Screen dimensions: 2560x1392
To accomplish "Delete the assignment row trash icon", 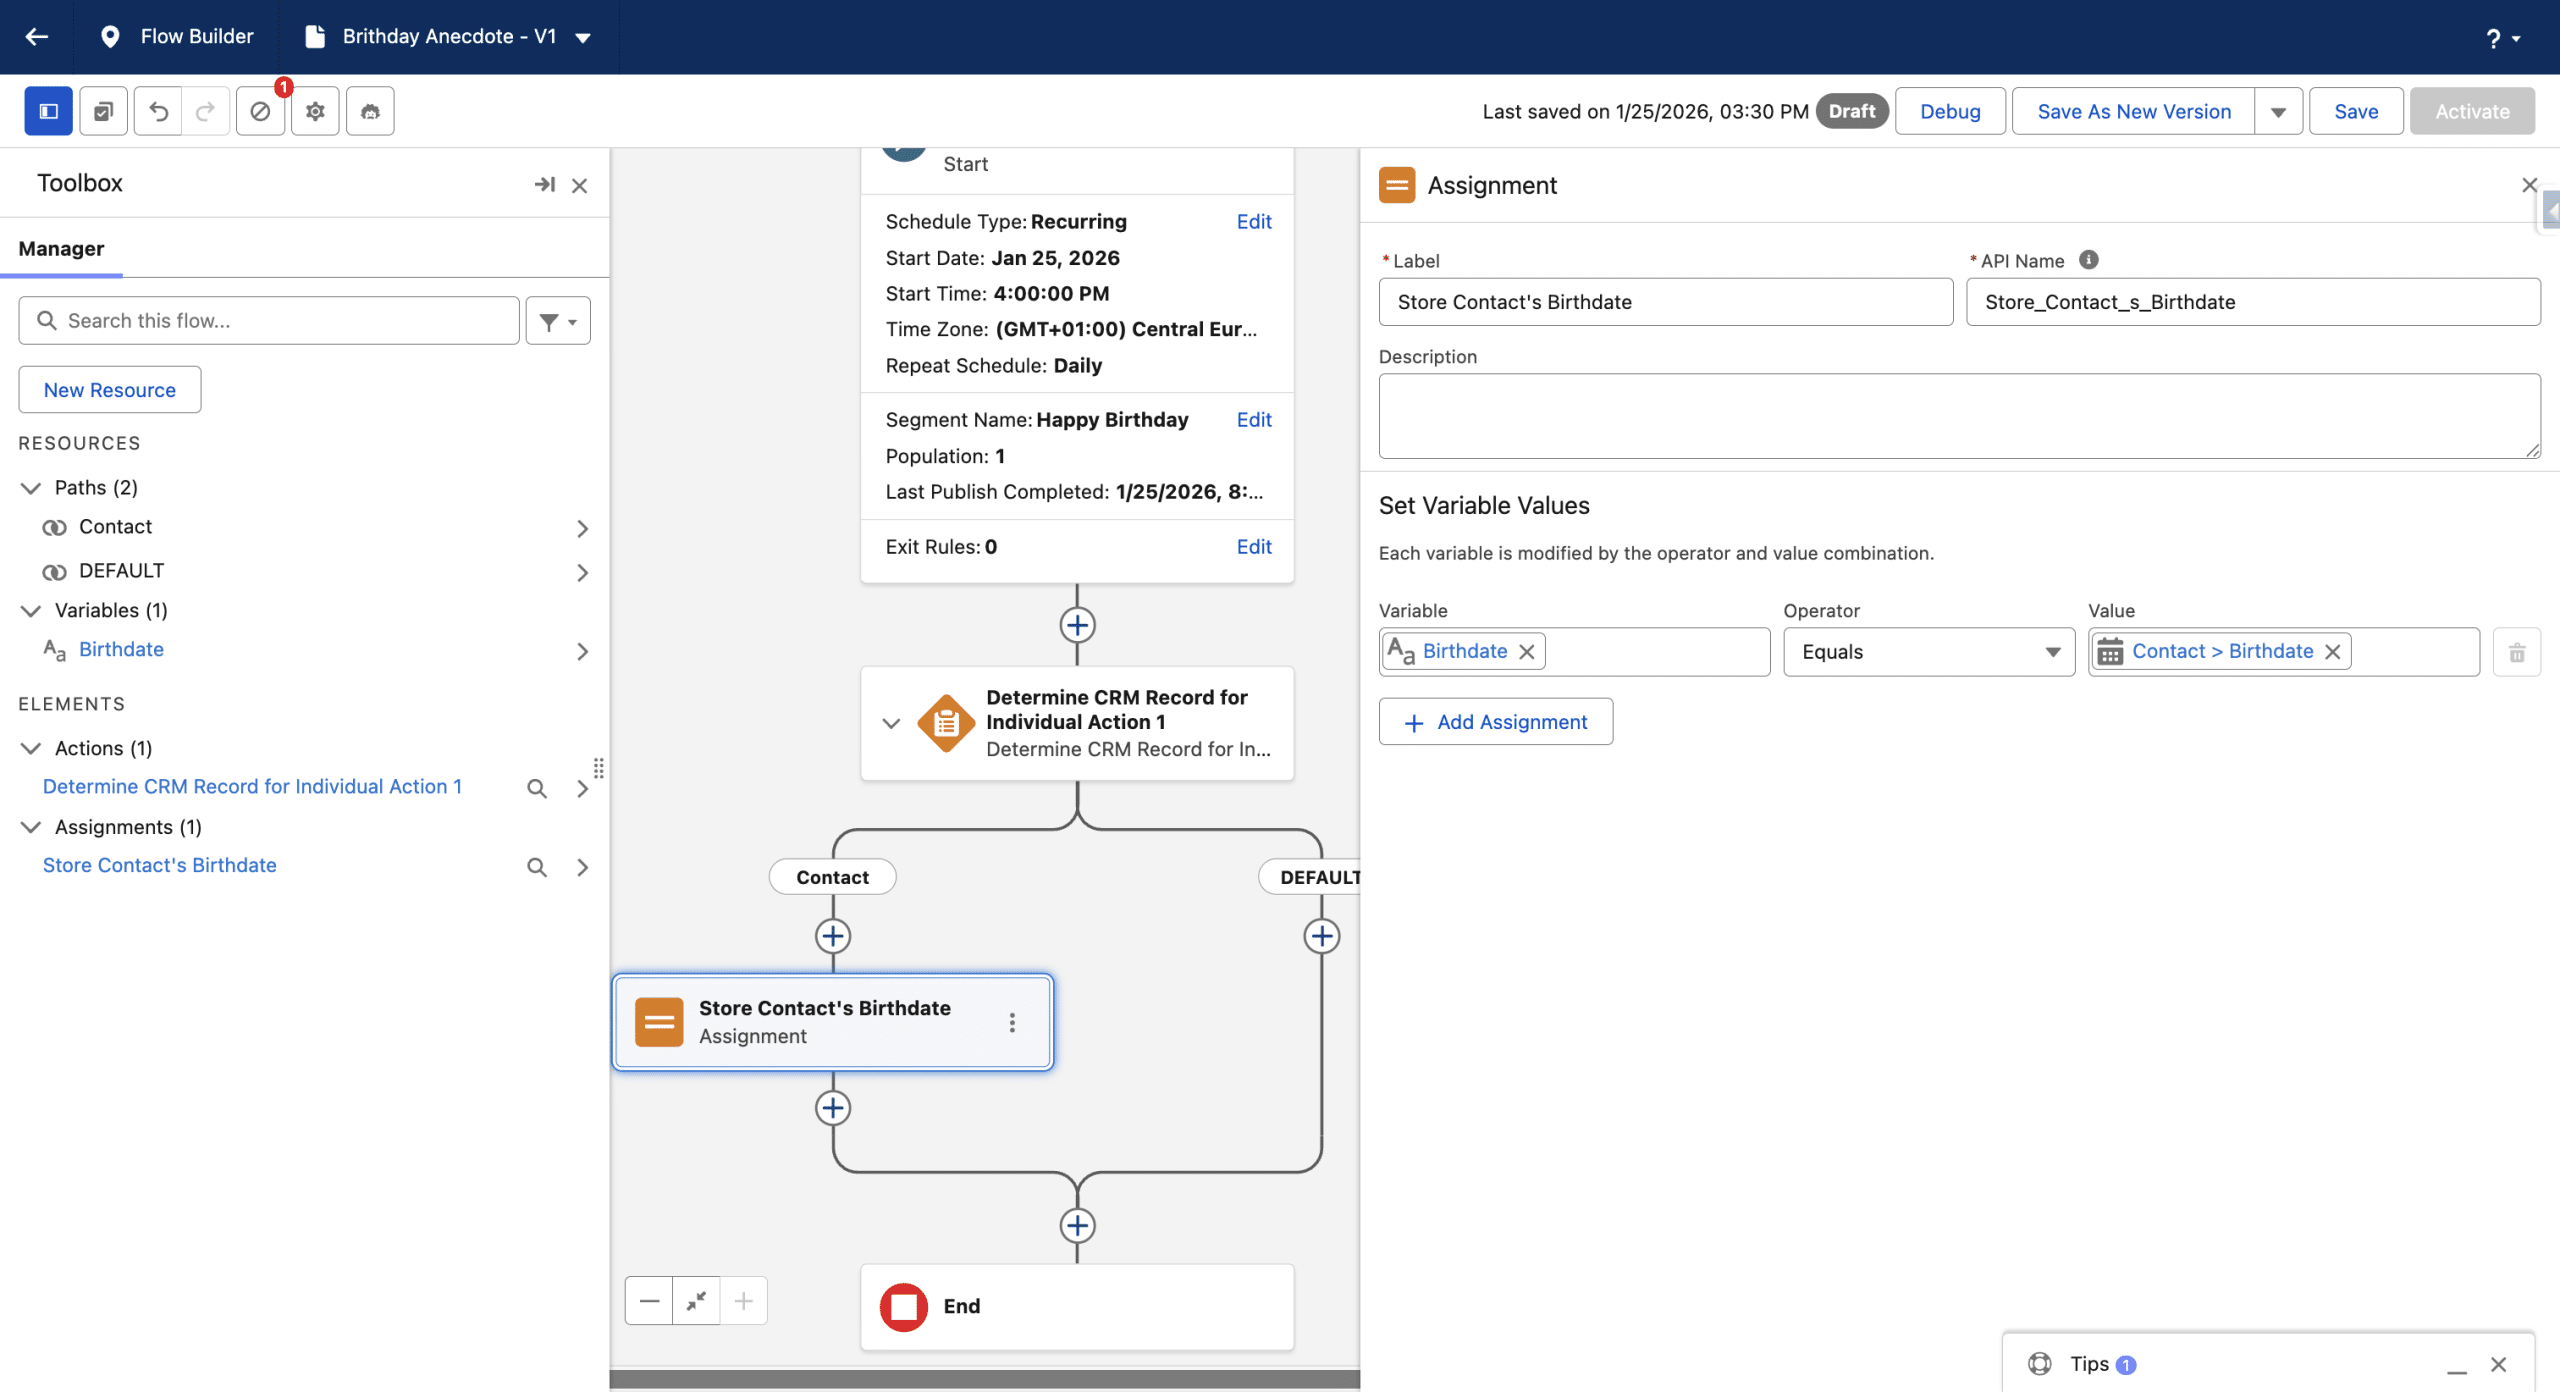I will click(2516, 653).
